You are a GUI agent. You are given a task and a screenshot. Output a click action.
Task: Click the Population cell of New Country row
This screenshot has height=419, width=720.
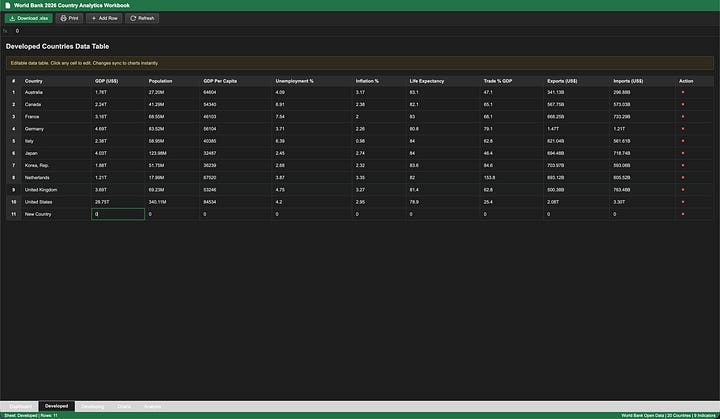click(172, 214)
